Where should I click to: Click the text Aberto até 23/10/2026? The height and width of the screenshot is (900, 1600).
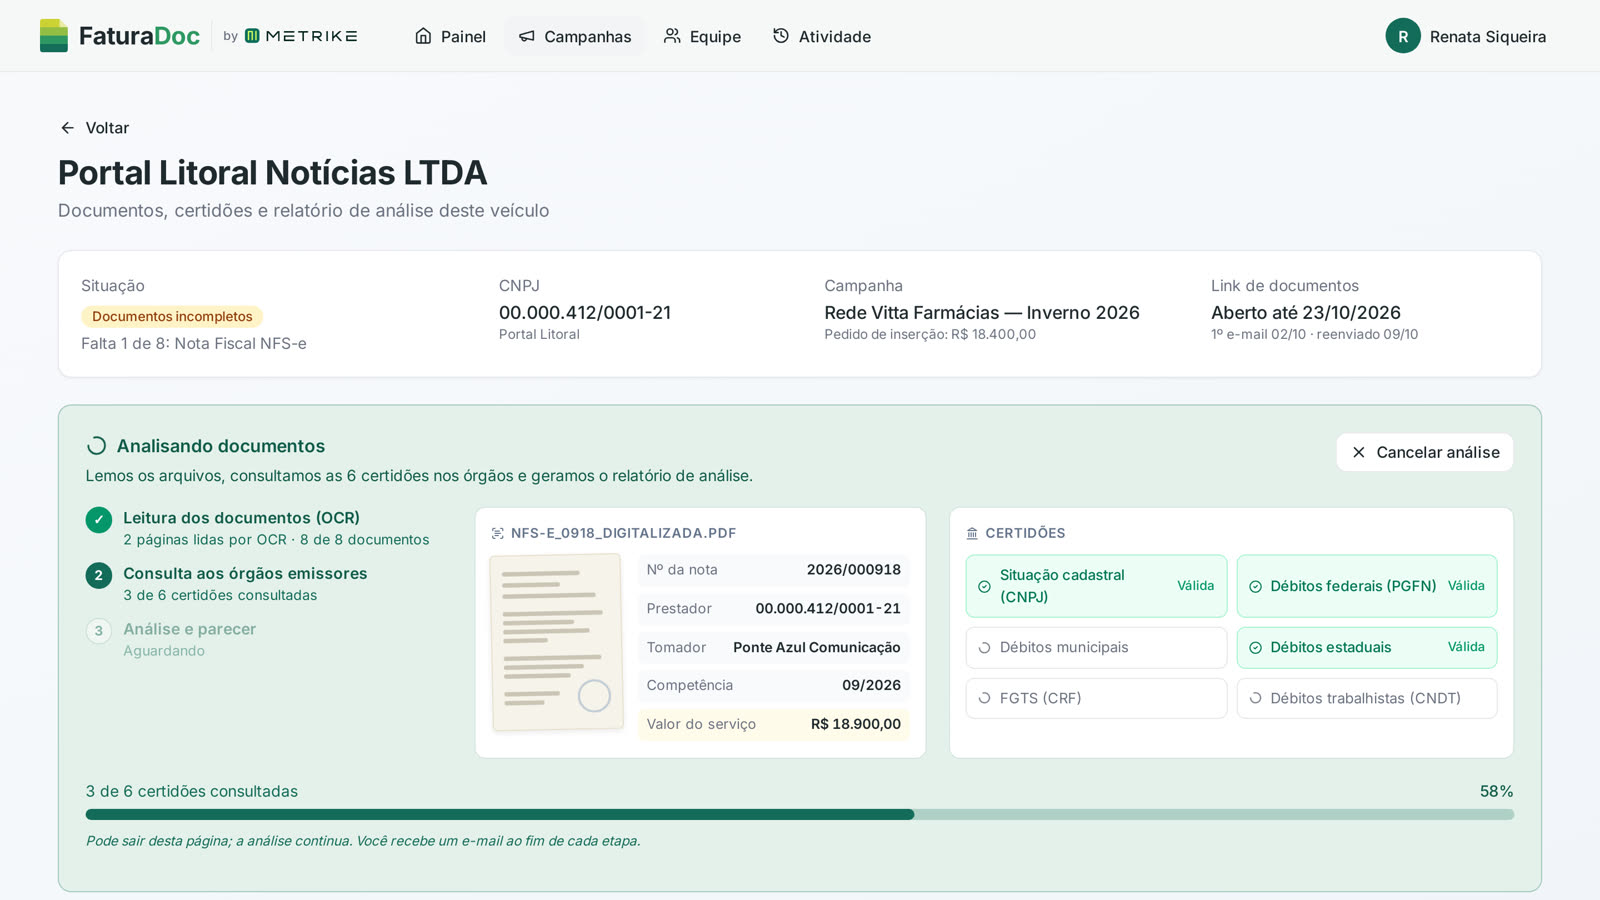tap(1306, 312)
